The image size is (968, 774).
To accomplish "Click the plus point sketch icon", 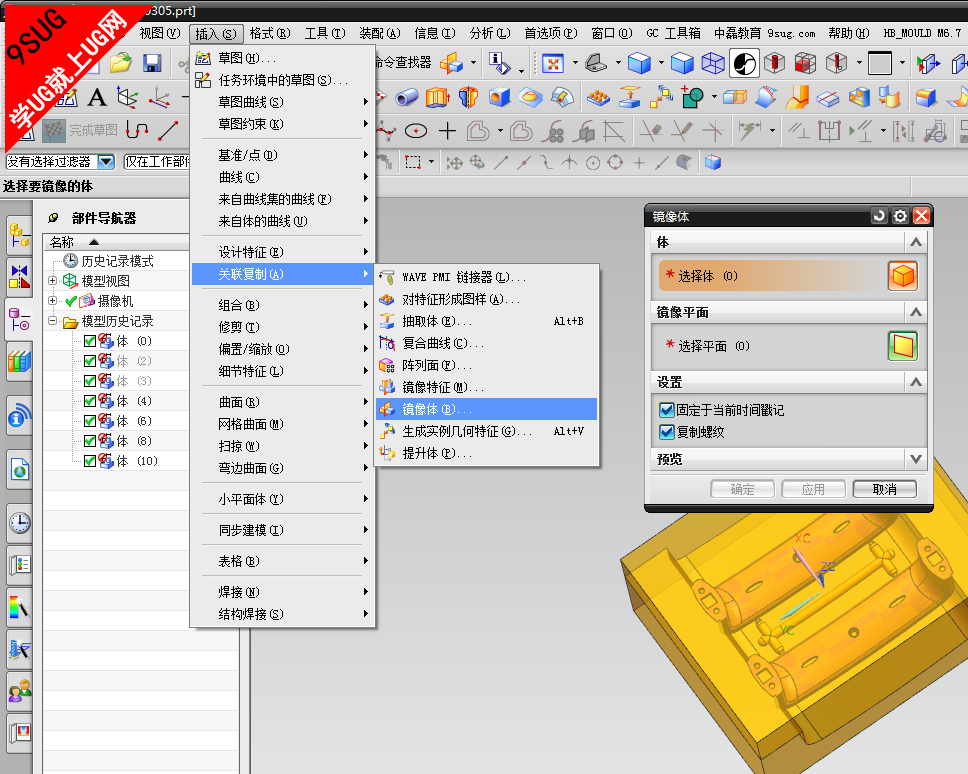I will 447,131.
